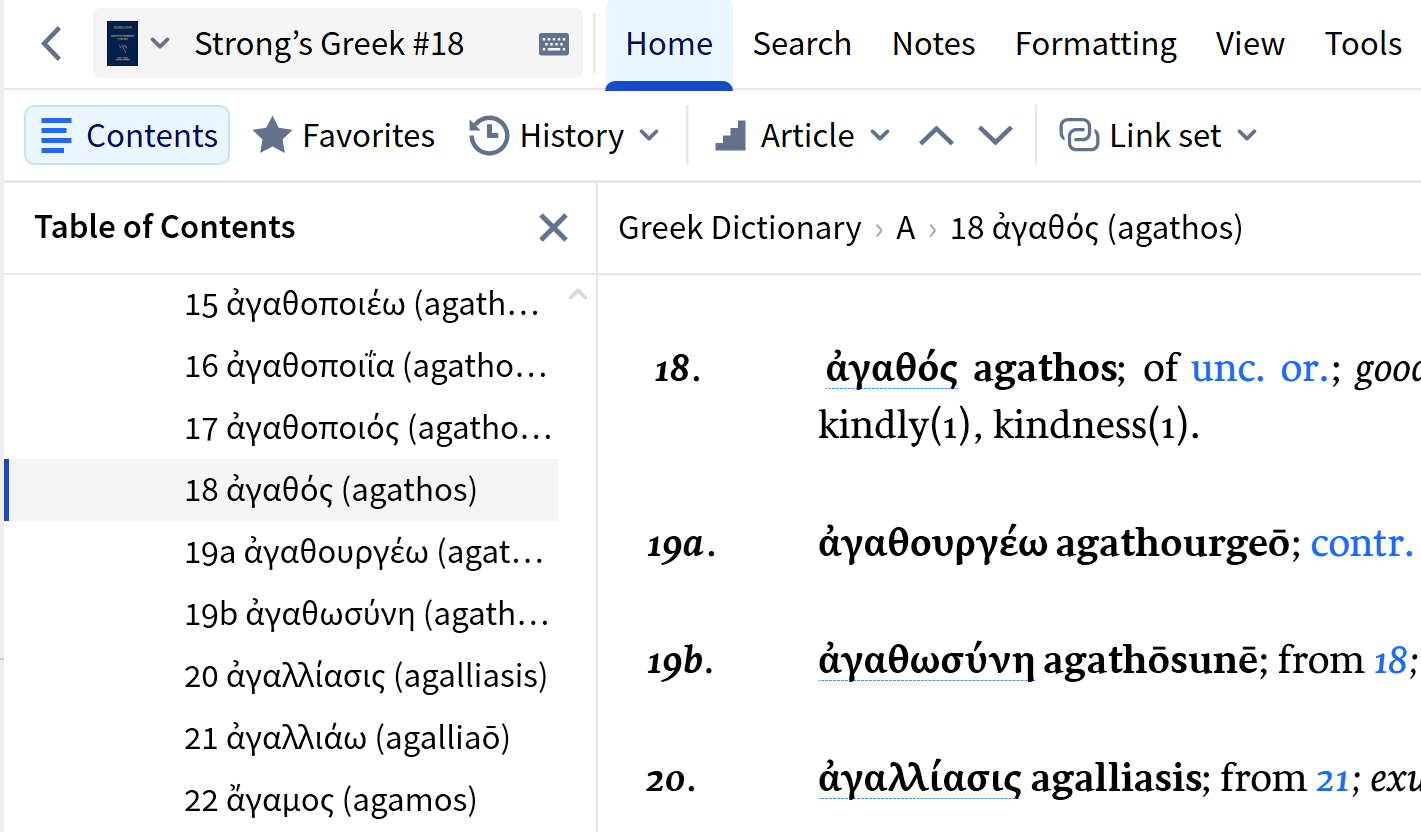Screen dimensions: 1421x832
Task: Open the History clock button
Action: [x=547, y=135]
